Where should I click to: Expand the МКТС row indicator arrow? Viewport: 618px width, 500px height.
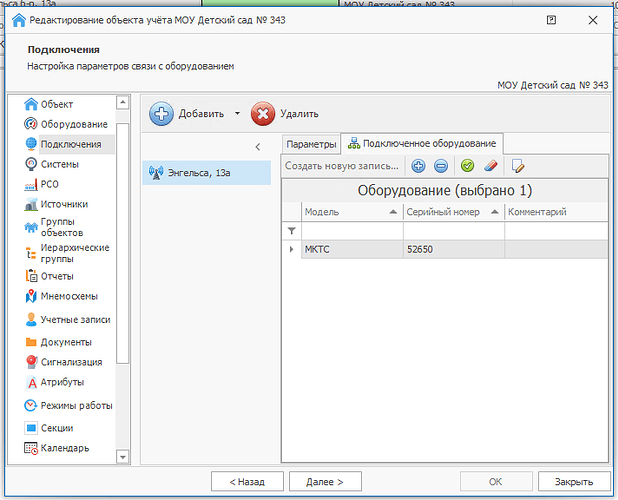point(291,249)
